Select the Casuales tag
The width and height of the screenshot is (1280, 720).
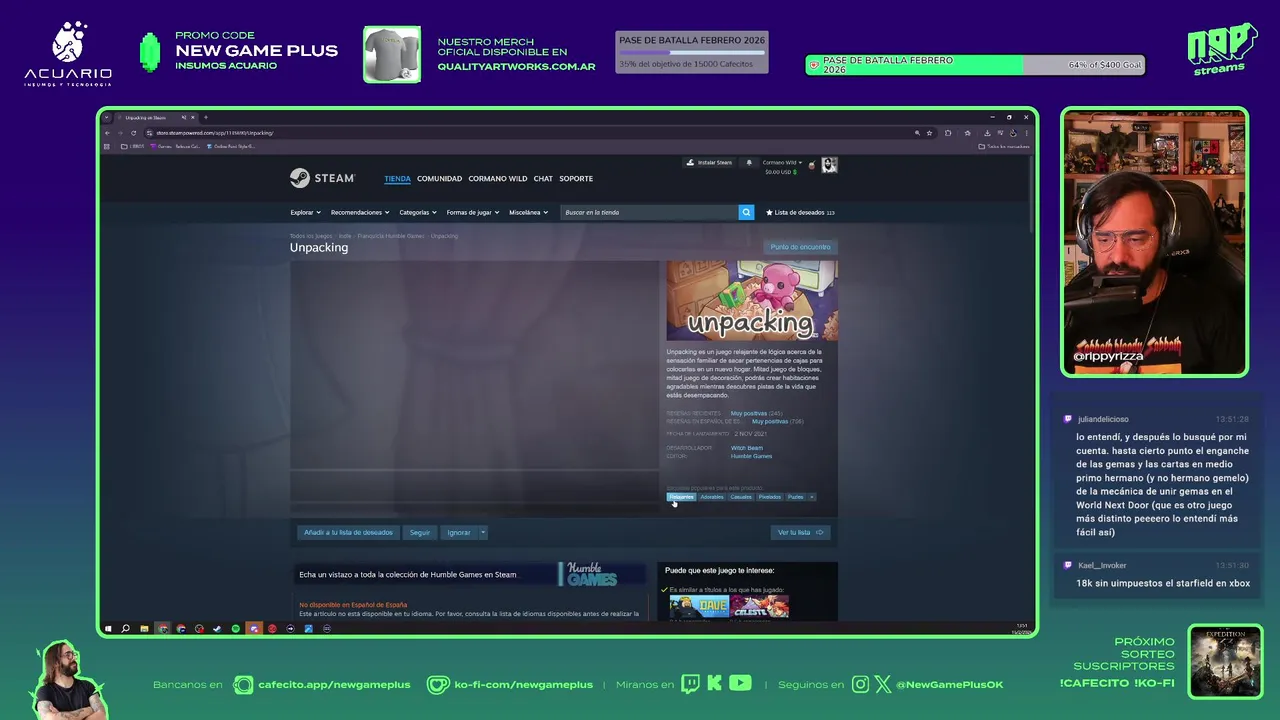tap(741, 497)
